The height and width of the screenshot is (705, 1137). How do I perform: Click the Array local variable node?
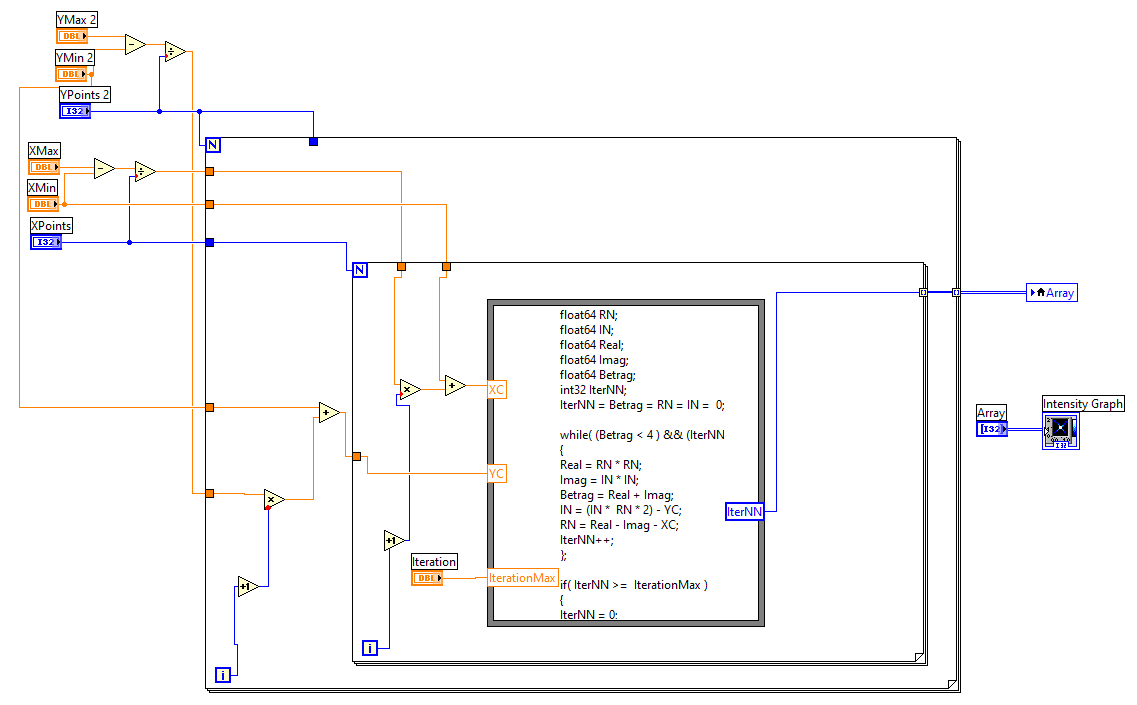click(1051, 293)
